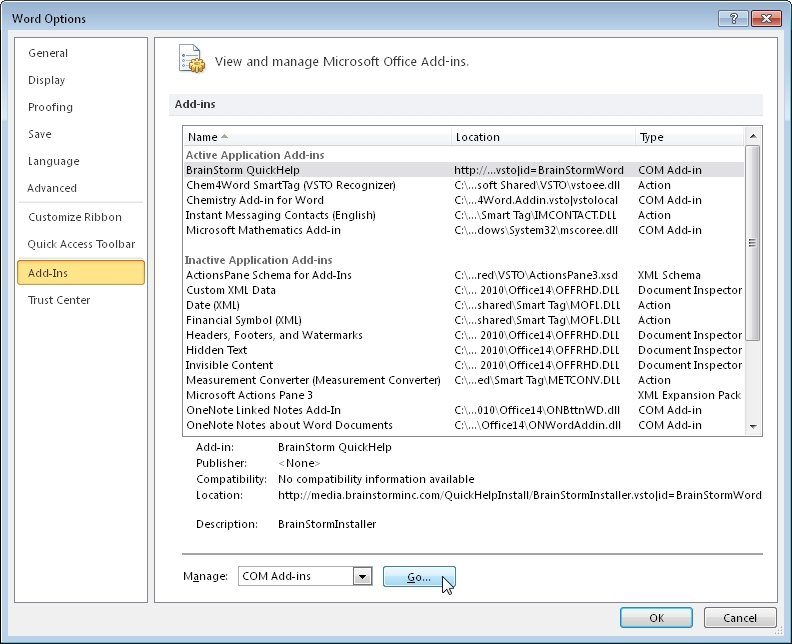Screen dimensions: 792x644
Task: Select the Financial Symbol (XML) row
Action: pyautogui.click(x=464, y=320)
